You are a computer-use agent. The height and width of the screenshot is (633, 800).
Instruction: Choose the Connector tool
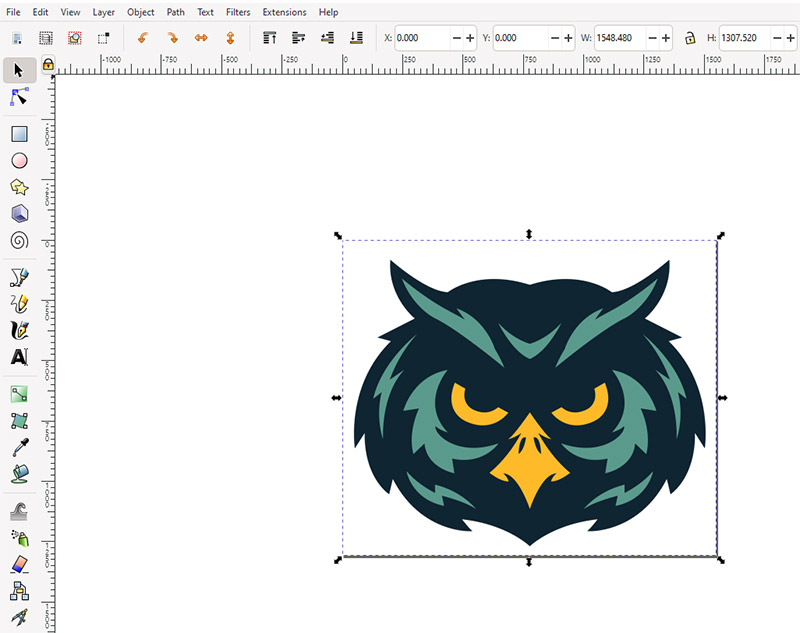tap(19, 591)
